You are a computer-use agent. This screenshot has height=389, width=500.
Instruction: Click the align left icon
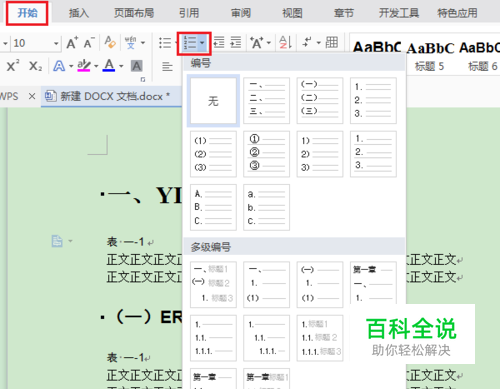coord(167,67)
